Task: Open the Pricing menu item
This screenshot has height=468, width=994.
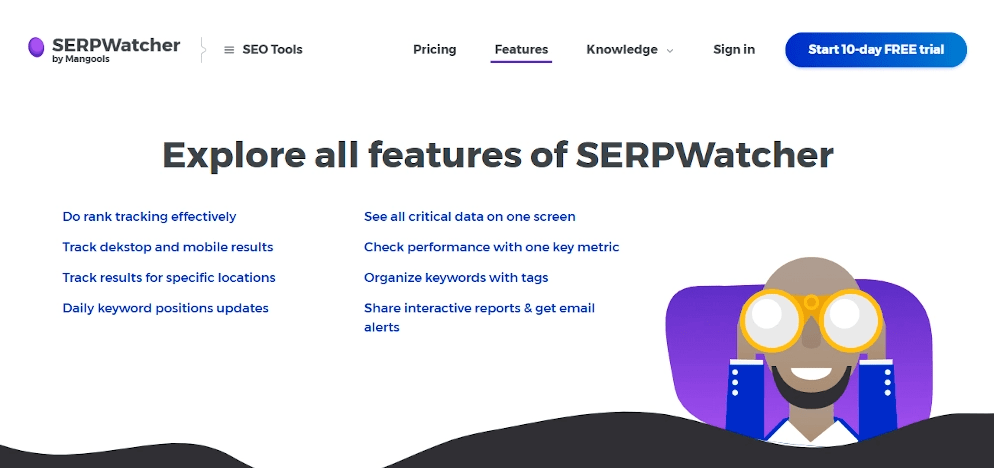Action: (x=434, y=49)
